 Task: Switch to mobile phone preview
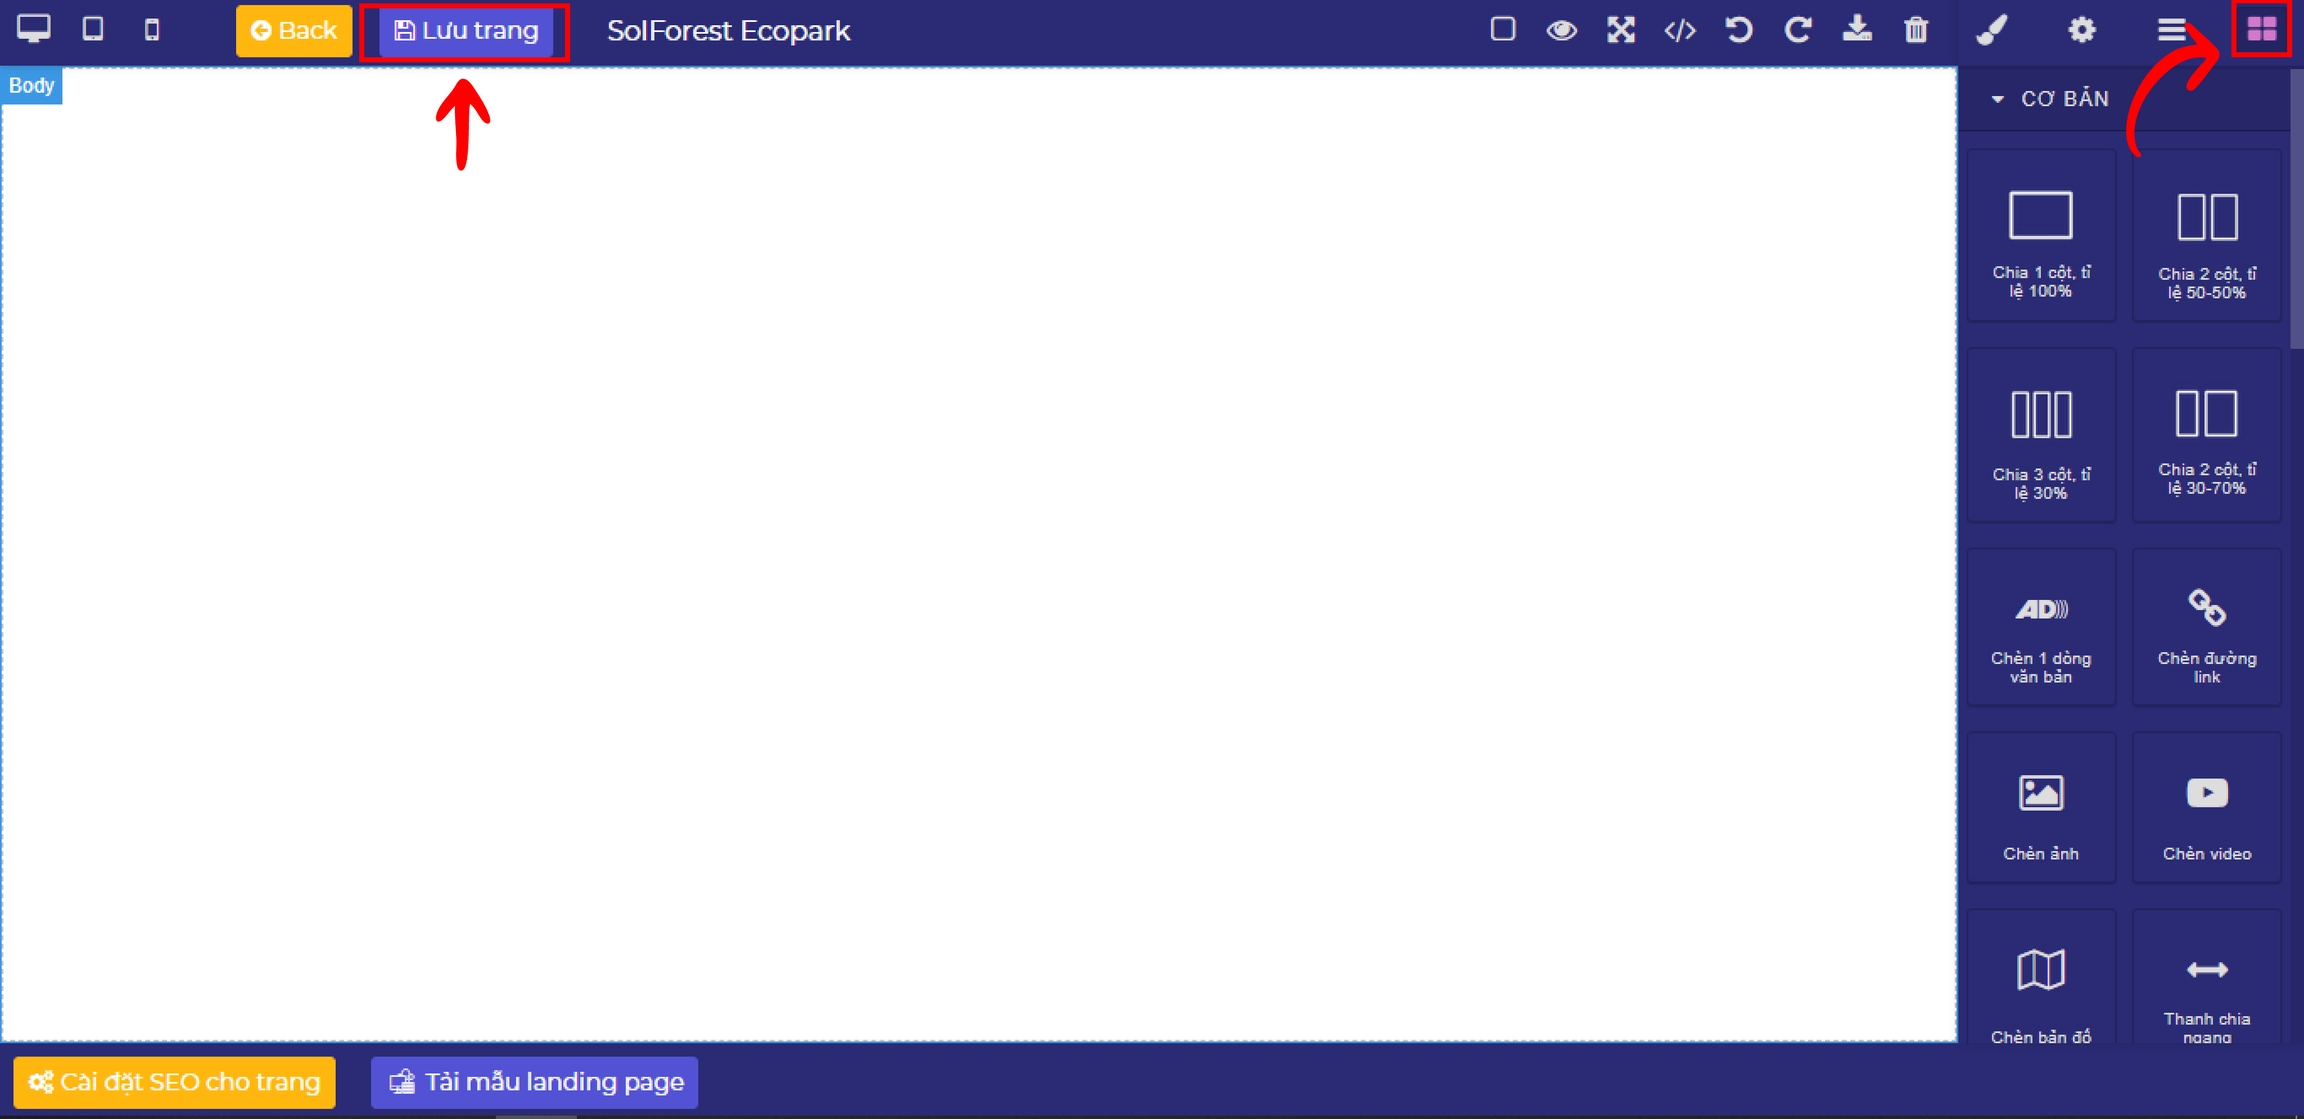[x=152, y=30]
